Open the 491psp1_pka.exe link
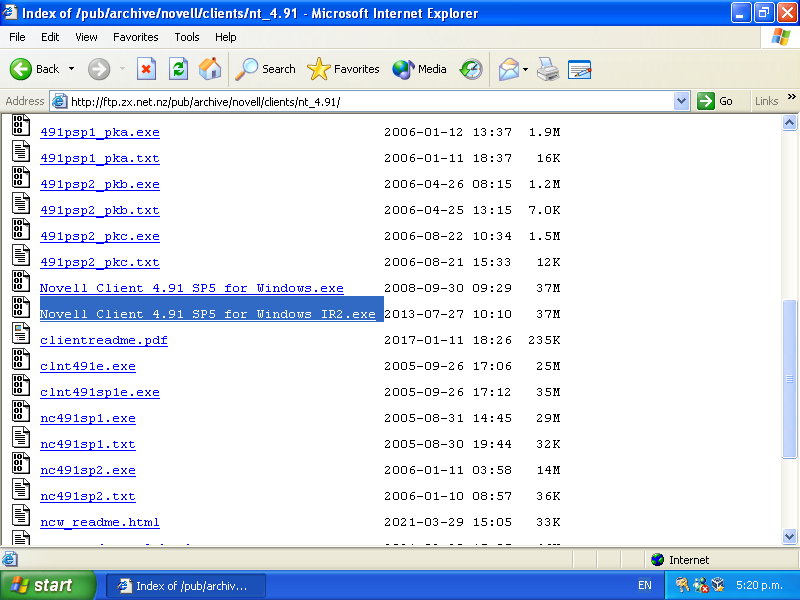The height and width of the screenshot is (600, 800). [100, 132]
